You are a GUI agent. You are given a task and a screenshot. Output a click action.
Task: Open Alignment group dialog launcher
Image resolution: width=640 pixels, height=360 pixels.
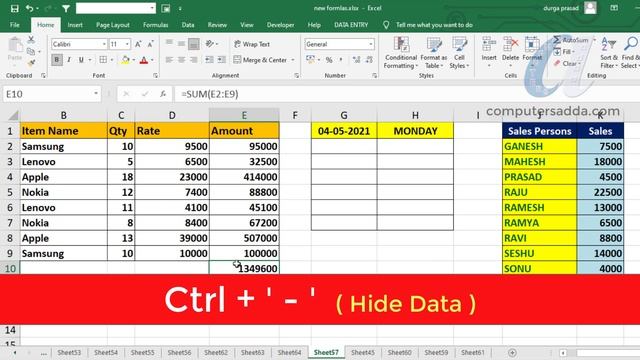[297, 76]
